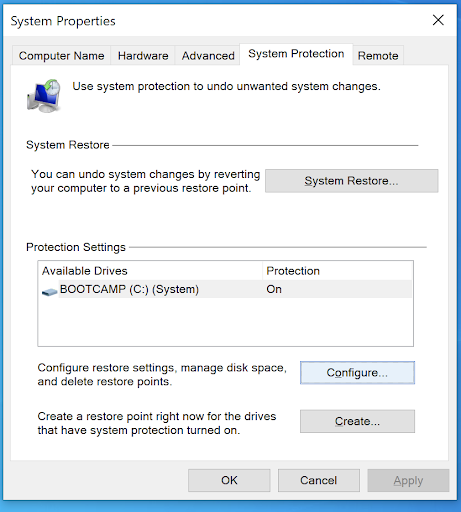This screenshot has height=512, width=461.
Task: Click the BOOTCAMP drive icon
Action: [x=49, y=292]
